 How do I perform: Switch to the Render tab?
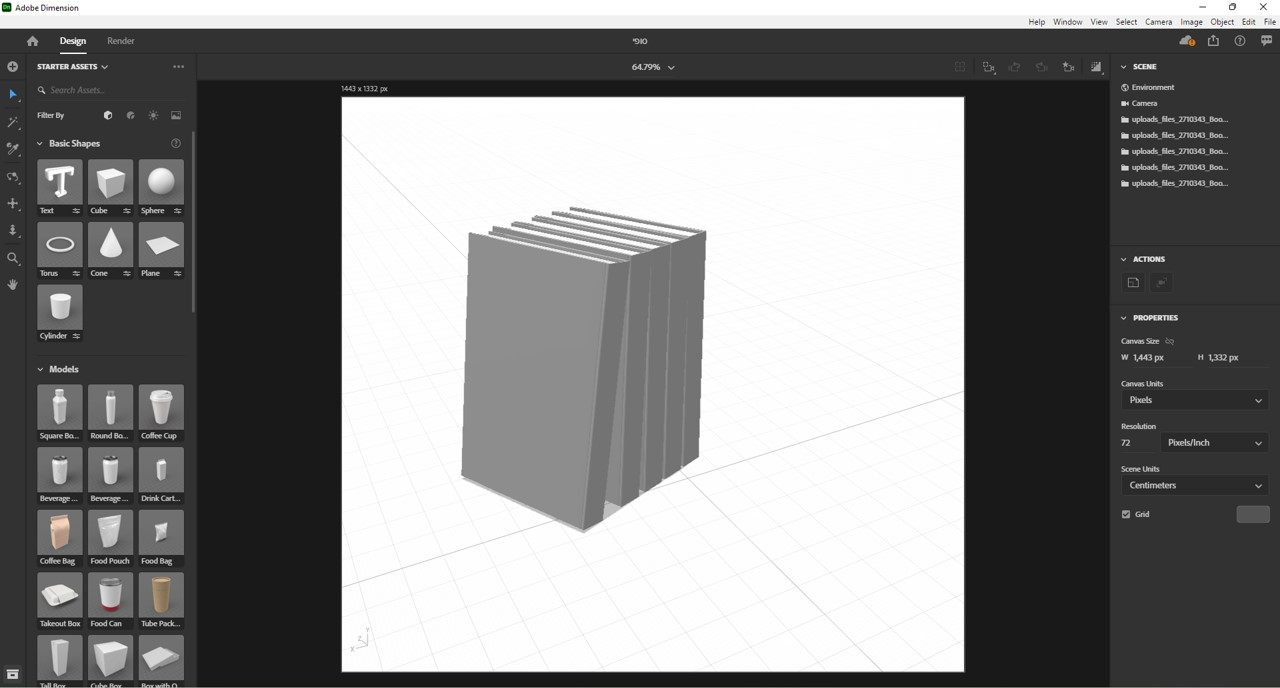click(121, 41)
